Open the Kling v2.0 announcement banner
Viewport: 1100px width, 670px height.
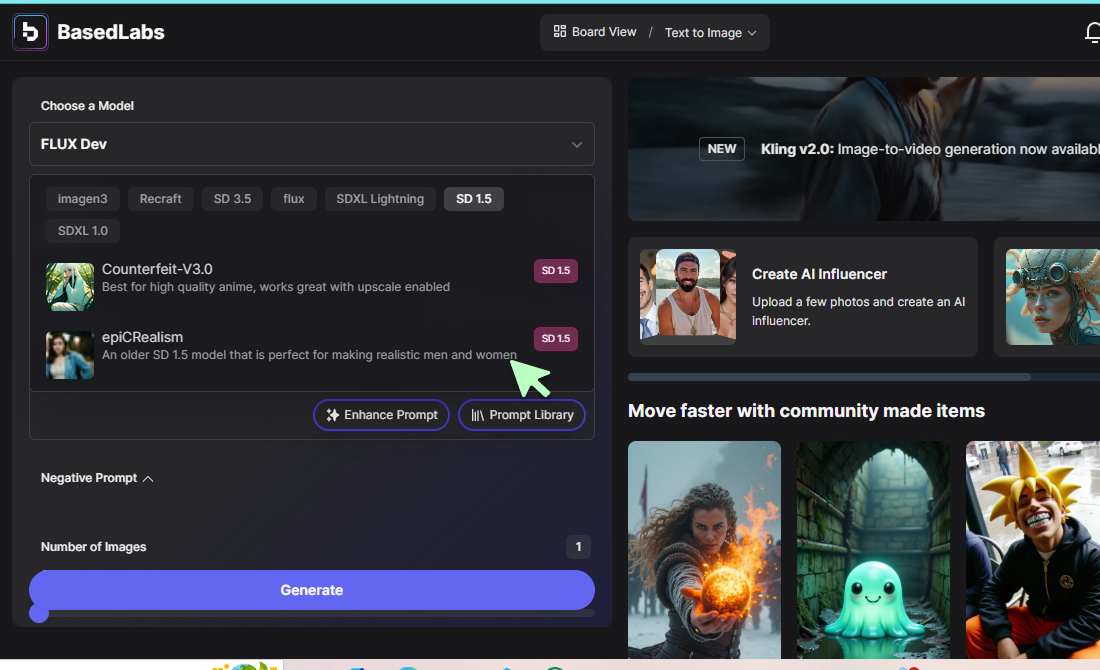point(864,149)
